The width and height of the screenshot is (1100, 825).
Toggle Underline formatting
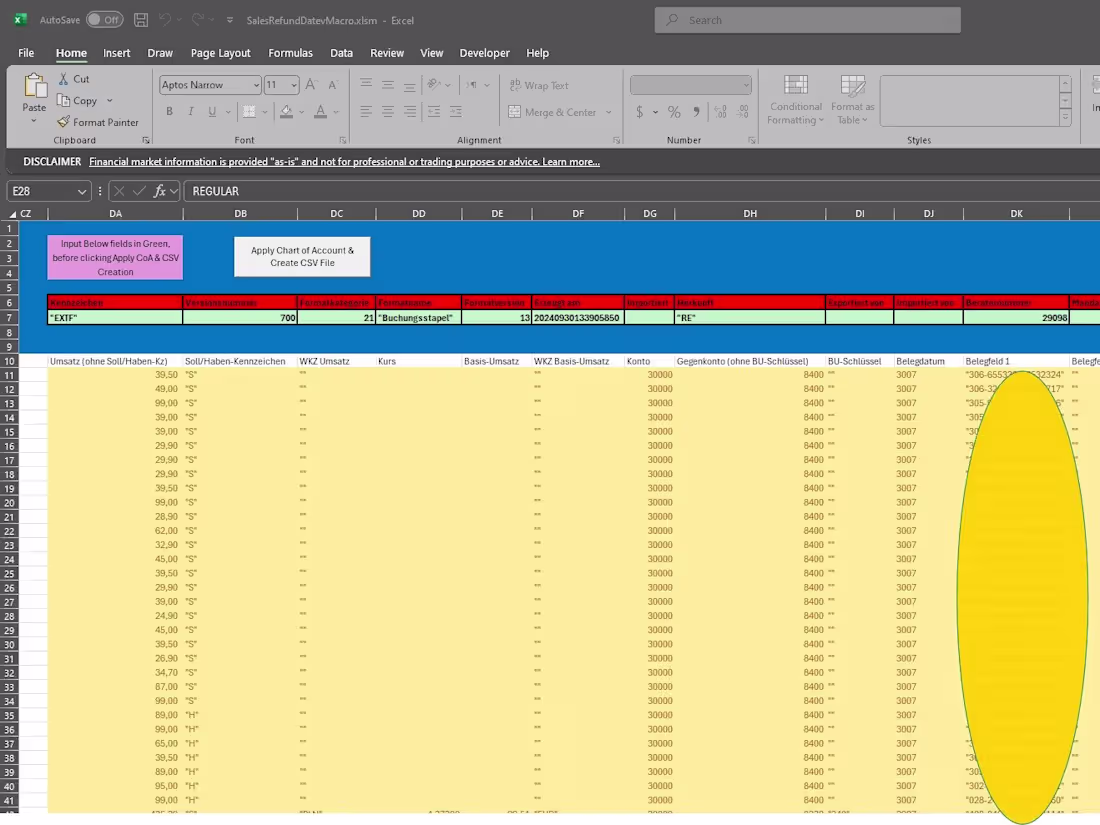pyautogui.click(x=212, y=112)
